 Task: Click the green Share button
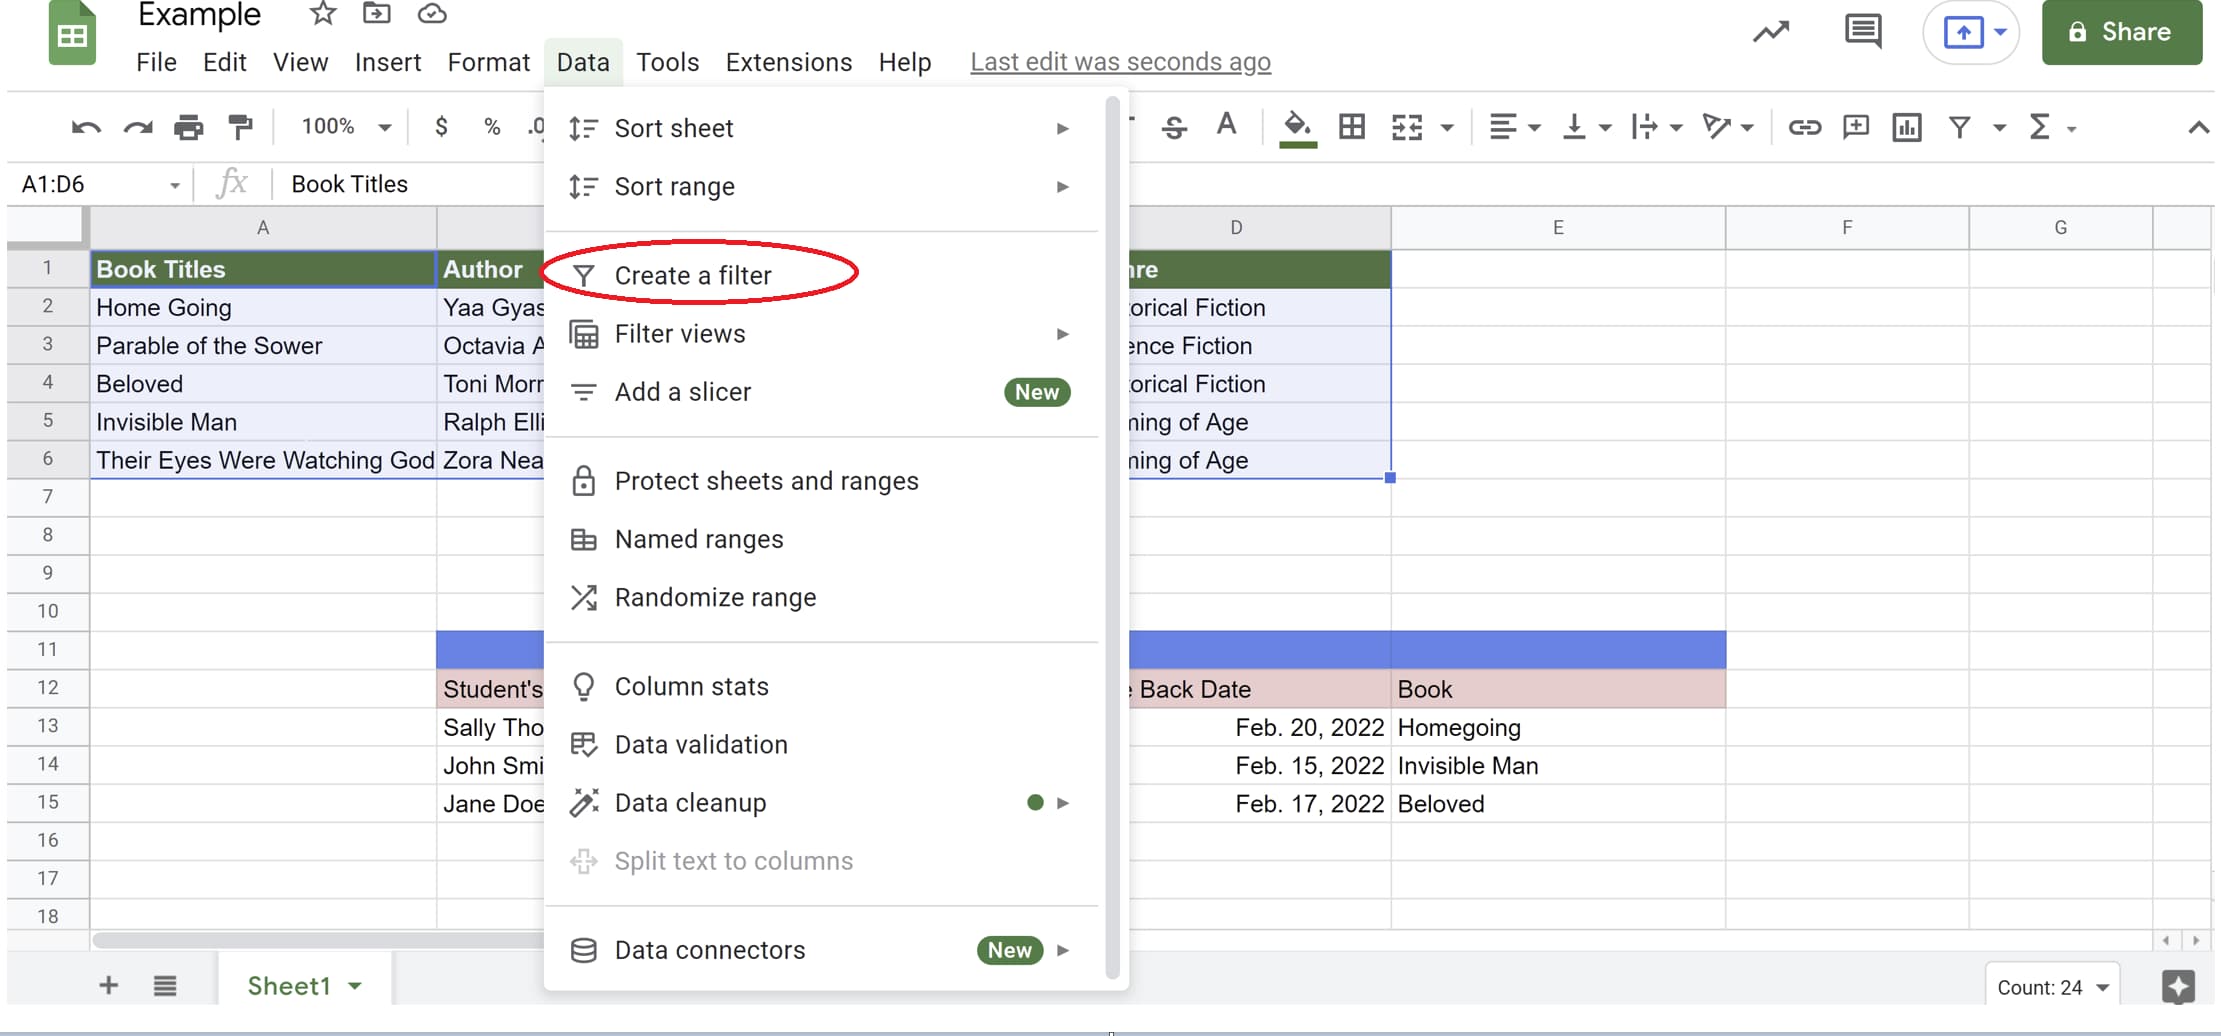(x=2121, y=32)
